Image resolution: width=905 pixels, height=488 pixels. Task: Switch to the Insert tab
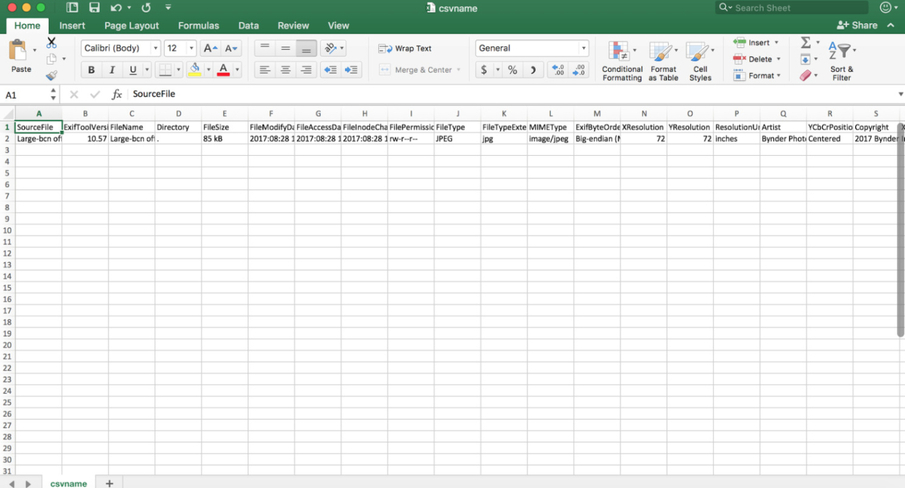pos(72,25)
